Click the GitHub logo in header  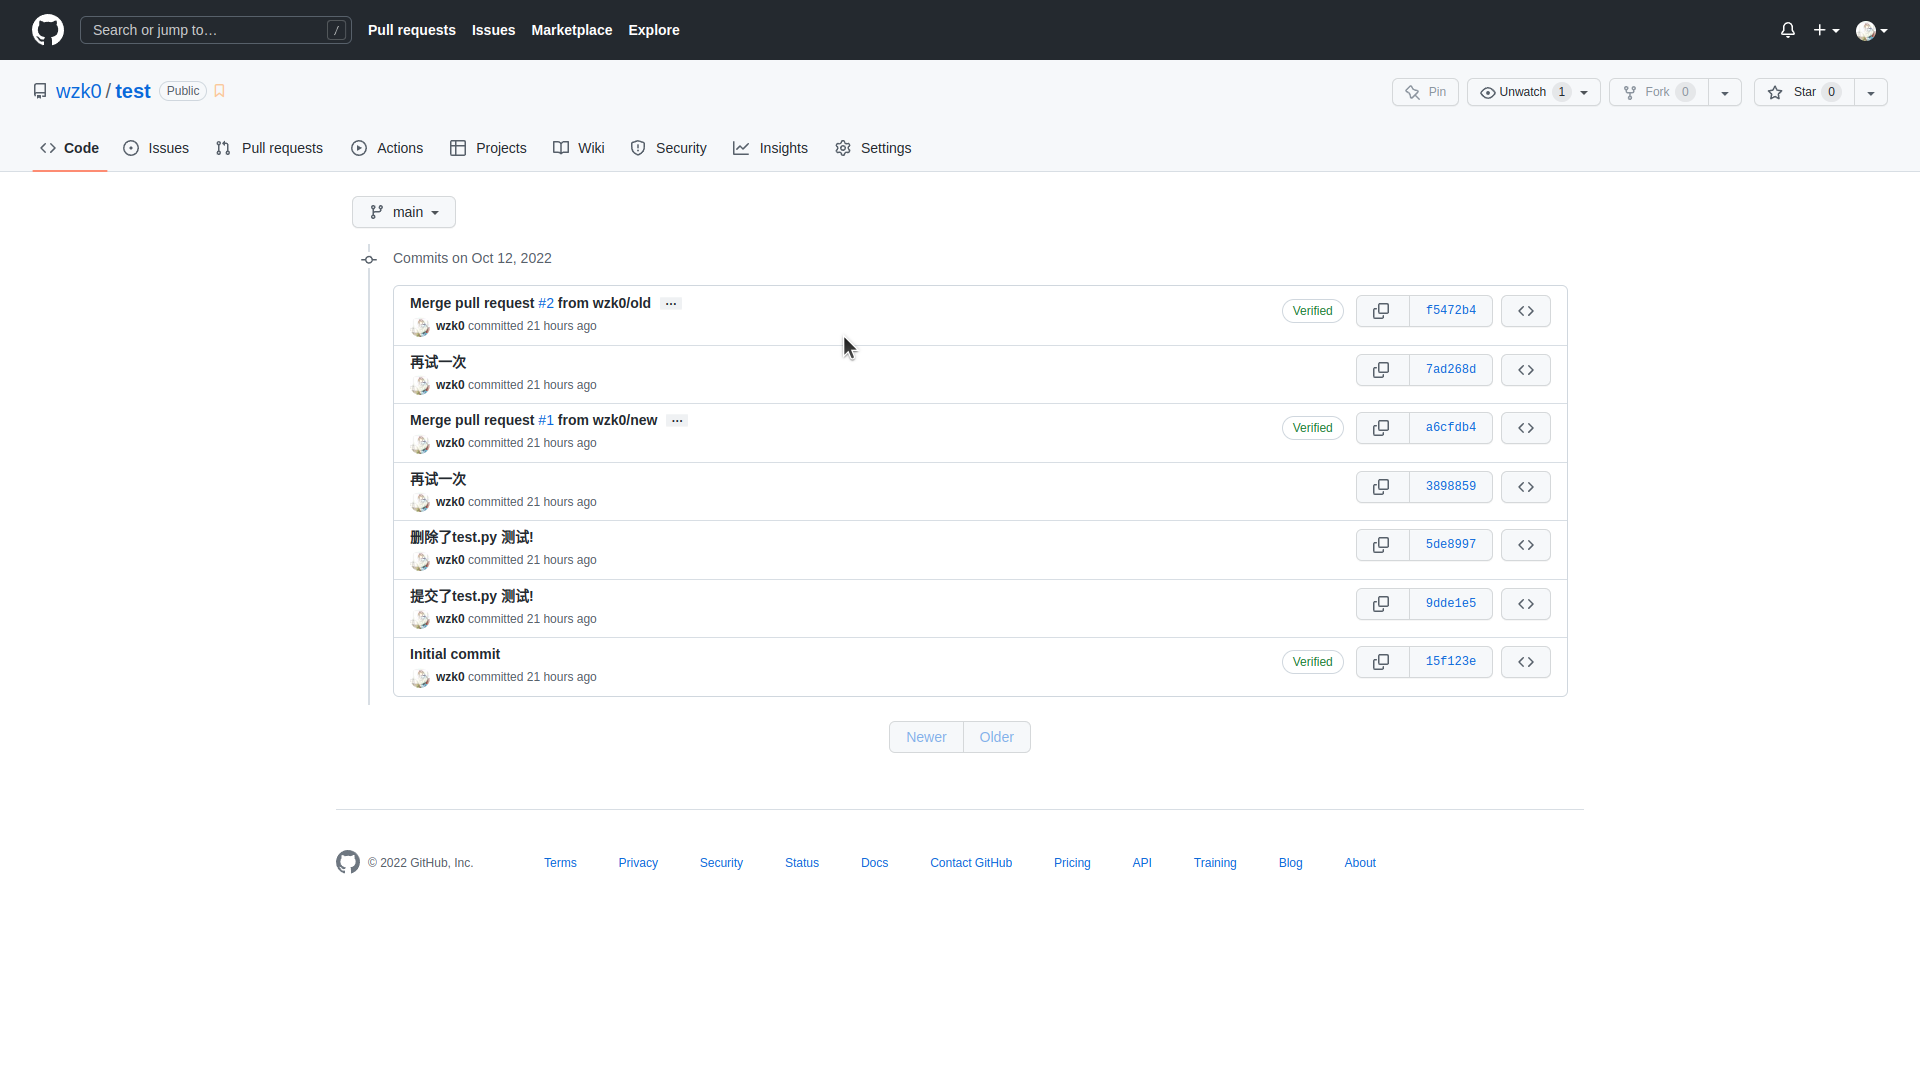point(47,30)
